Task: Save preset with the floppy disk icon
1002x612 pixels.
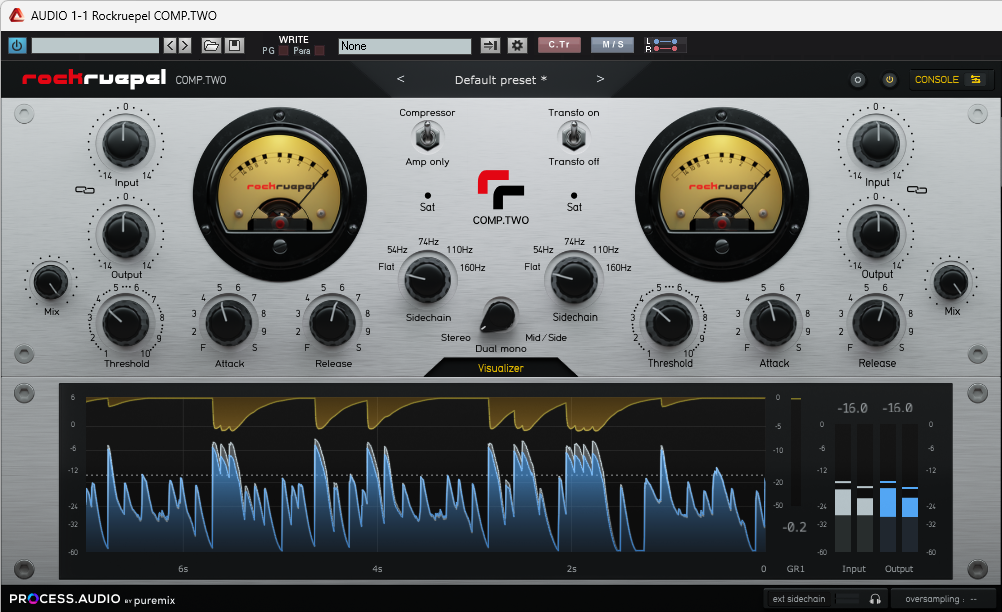Action: tap(235, 45)
